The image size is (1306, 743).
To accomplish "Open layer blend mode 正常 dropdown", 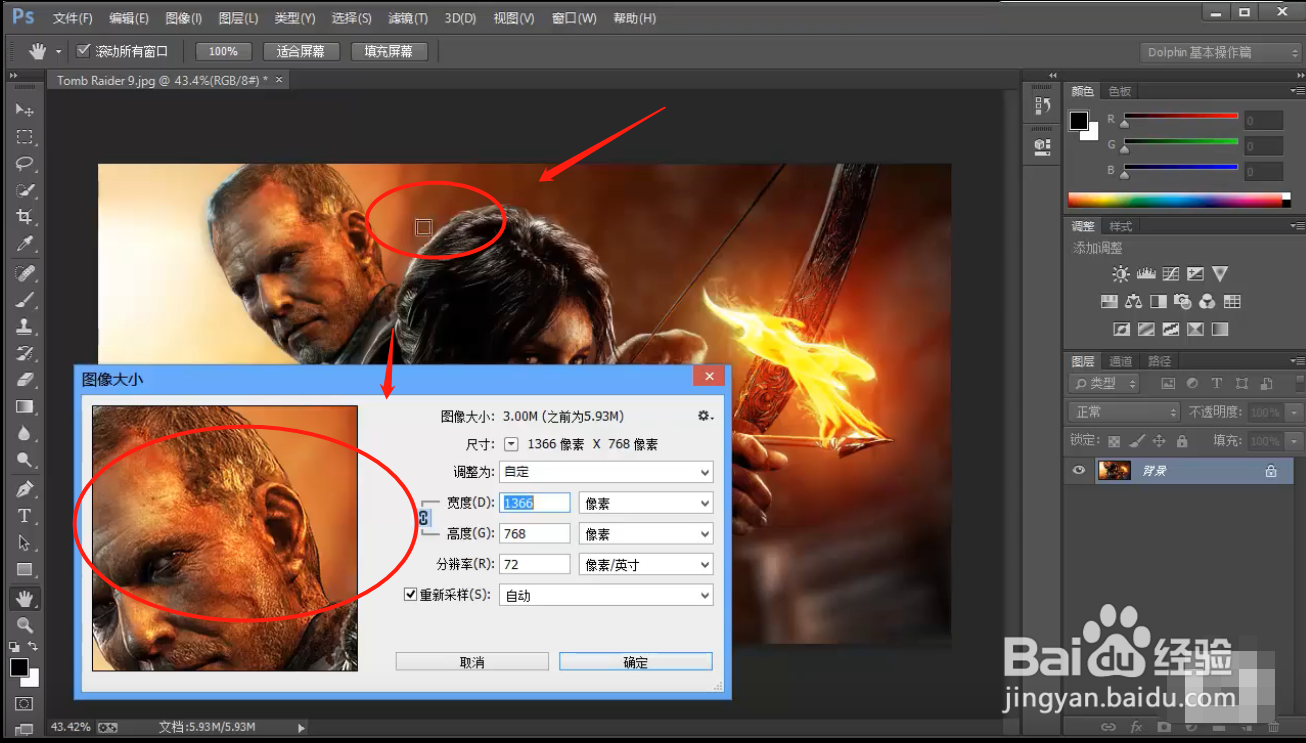I will tap(1124, 412).
